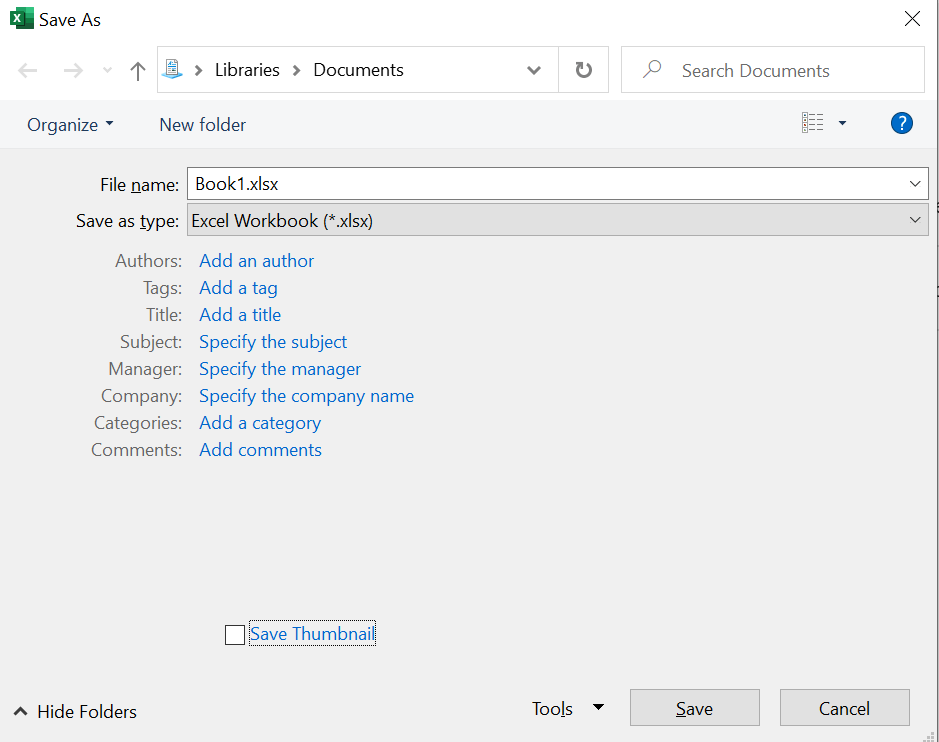Expand the address bar path dropdown
Image resolution: width=939 pixels, height=742 pixels.
[x=534, y=69]
